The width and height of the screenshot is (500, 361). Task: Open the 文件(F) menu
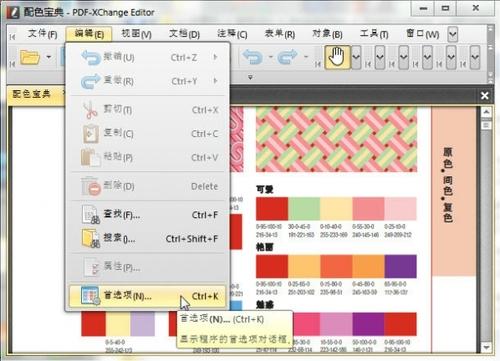pos(42,34)
